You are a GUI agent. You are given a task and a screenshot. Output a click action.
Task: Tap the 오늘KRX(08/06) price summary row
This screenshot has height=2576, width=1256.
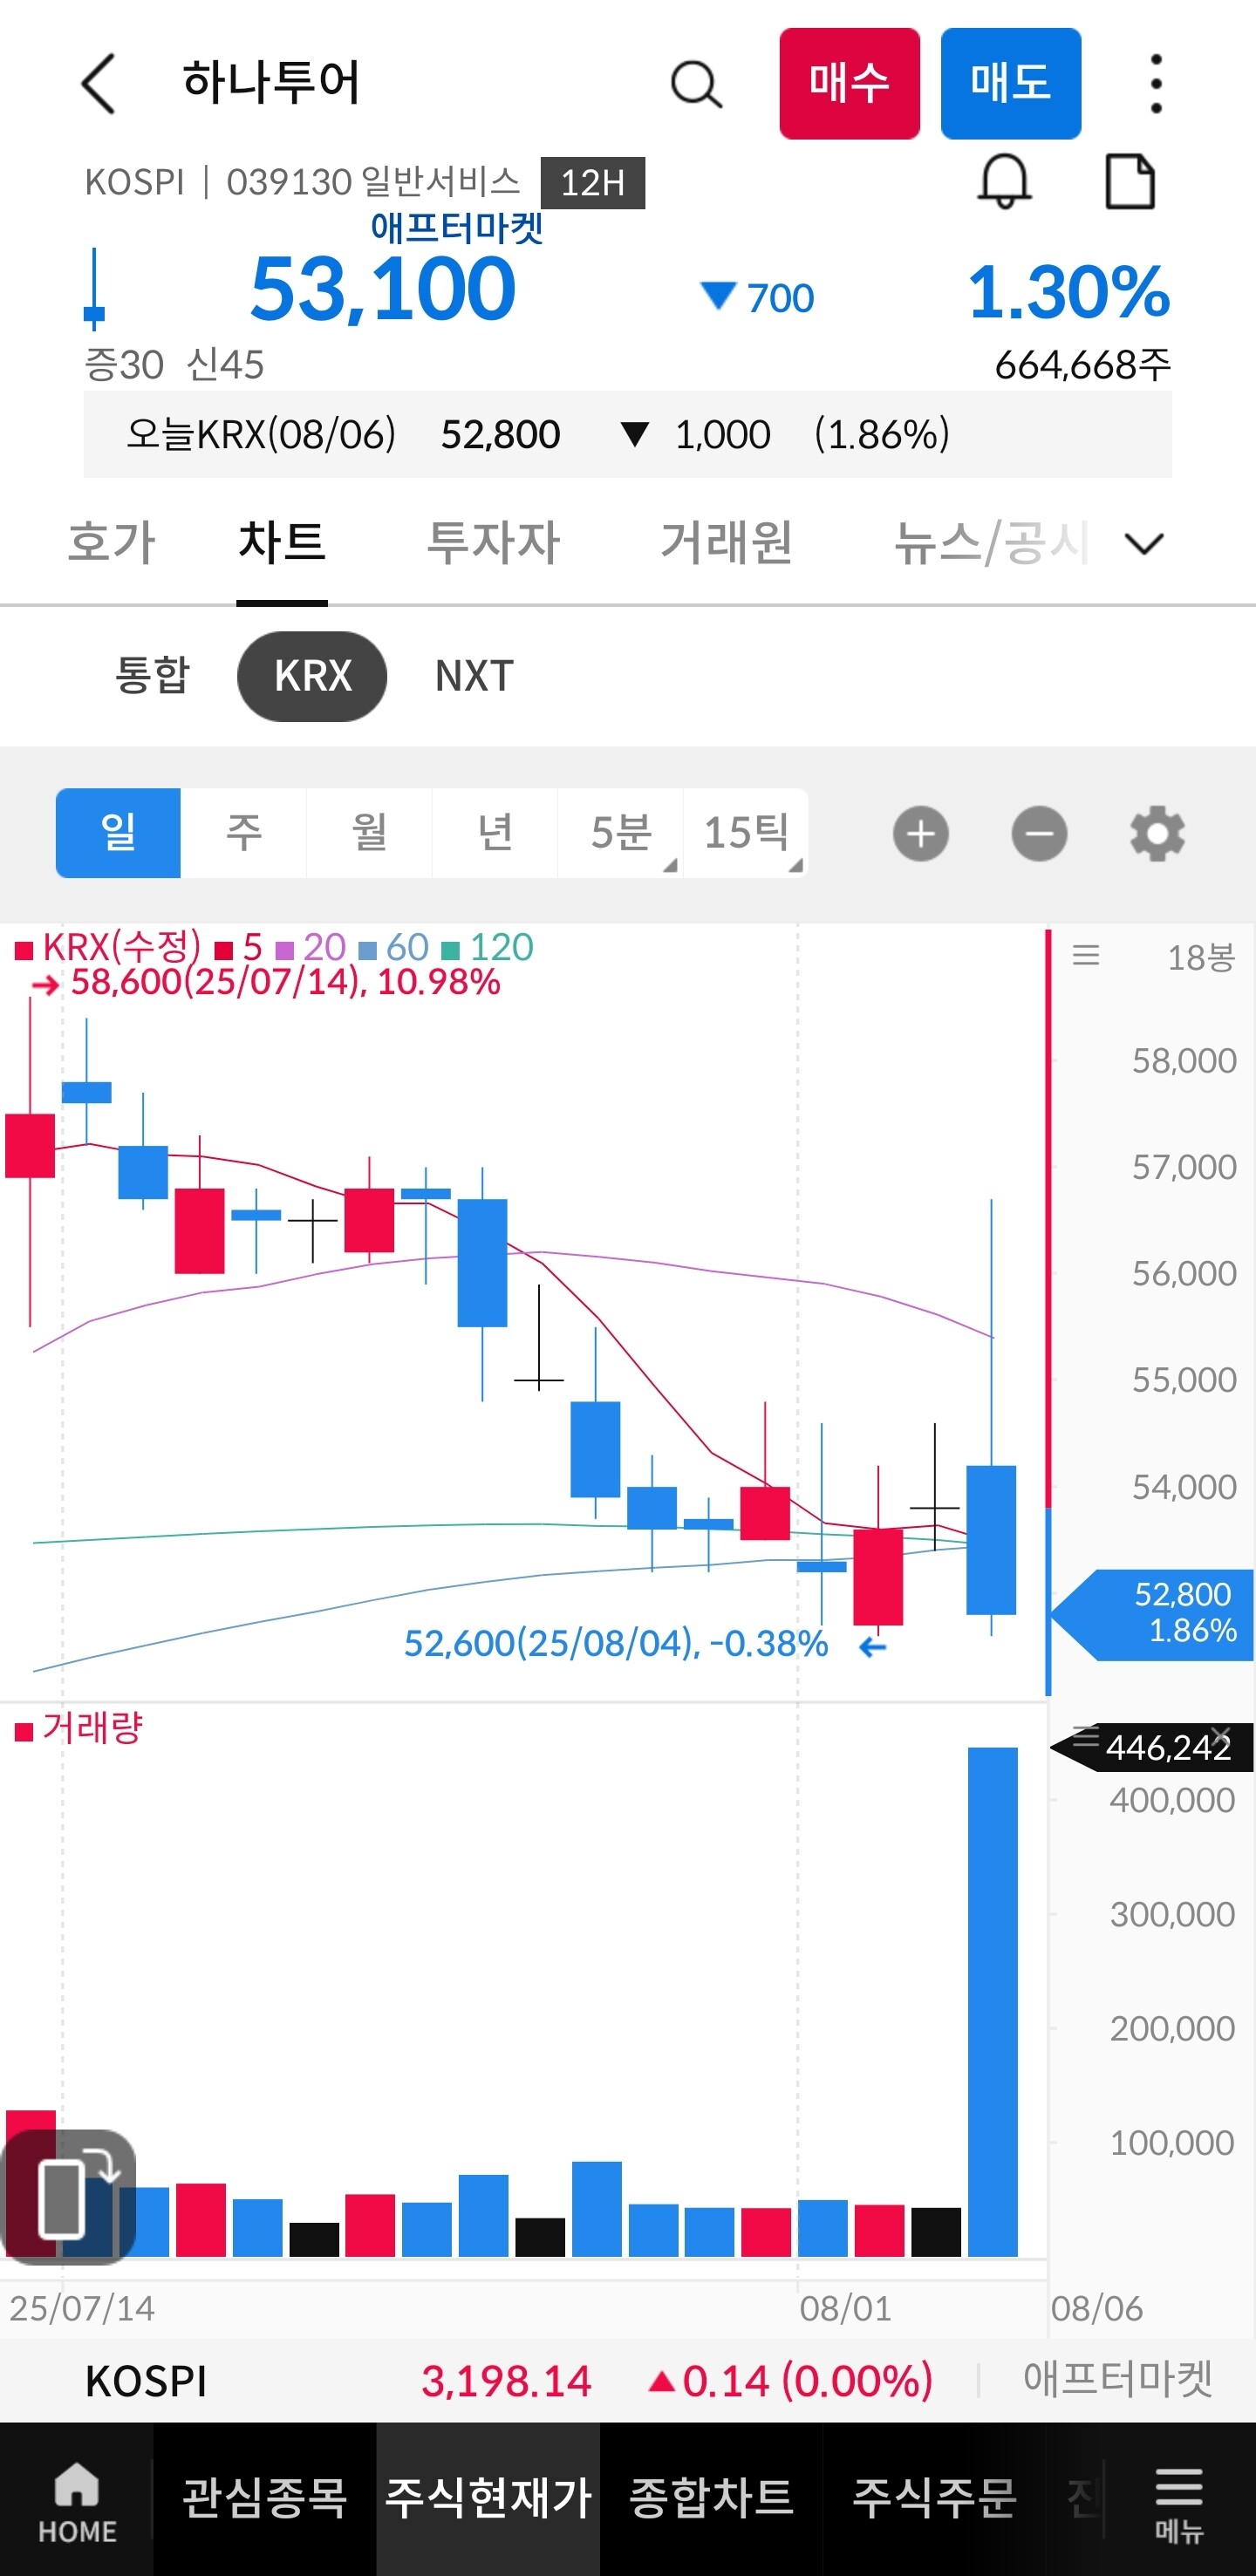tap(628, 435)
